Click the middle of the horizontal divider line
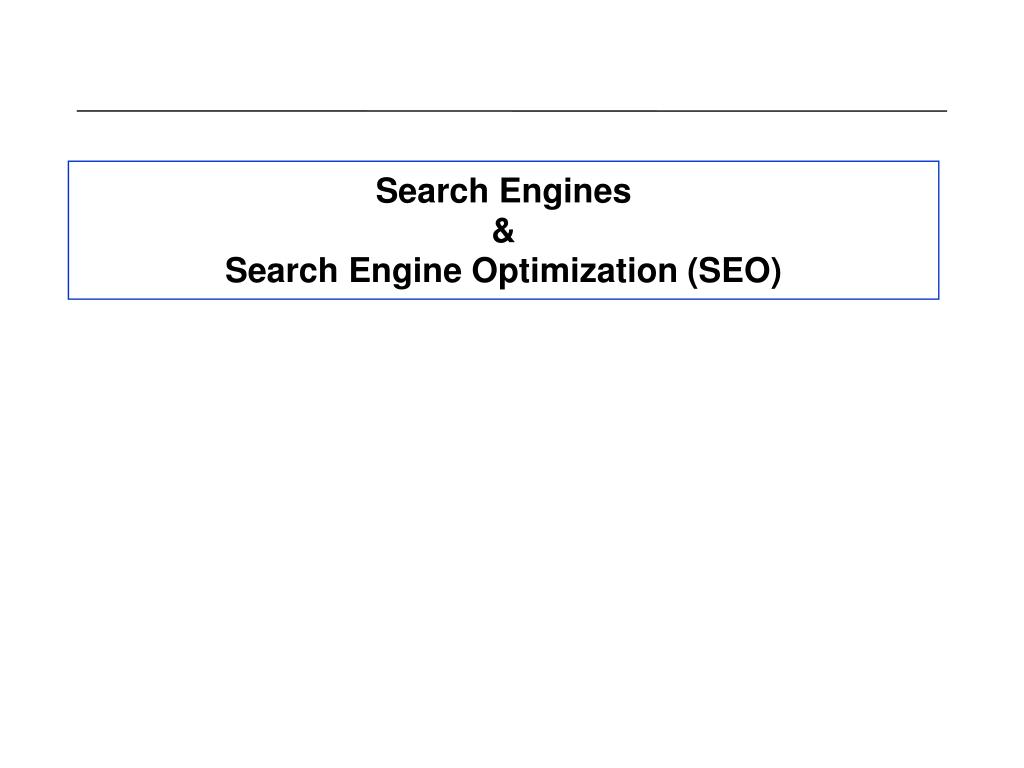The height and width of the screenshot is (768, 1024). point(512,111)
